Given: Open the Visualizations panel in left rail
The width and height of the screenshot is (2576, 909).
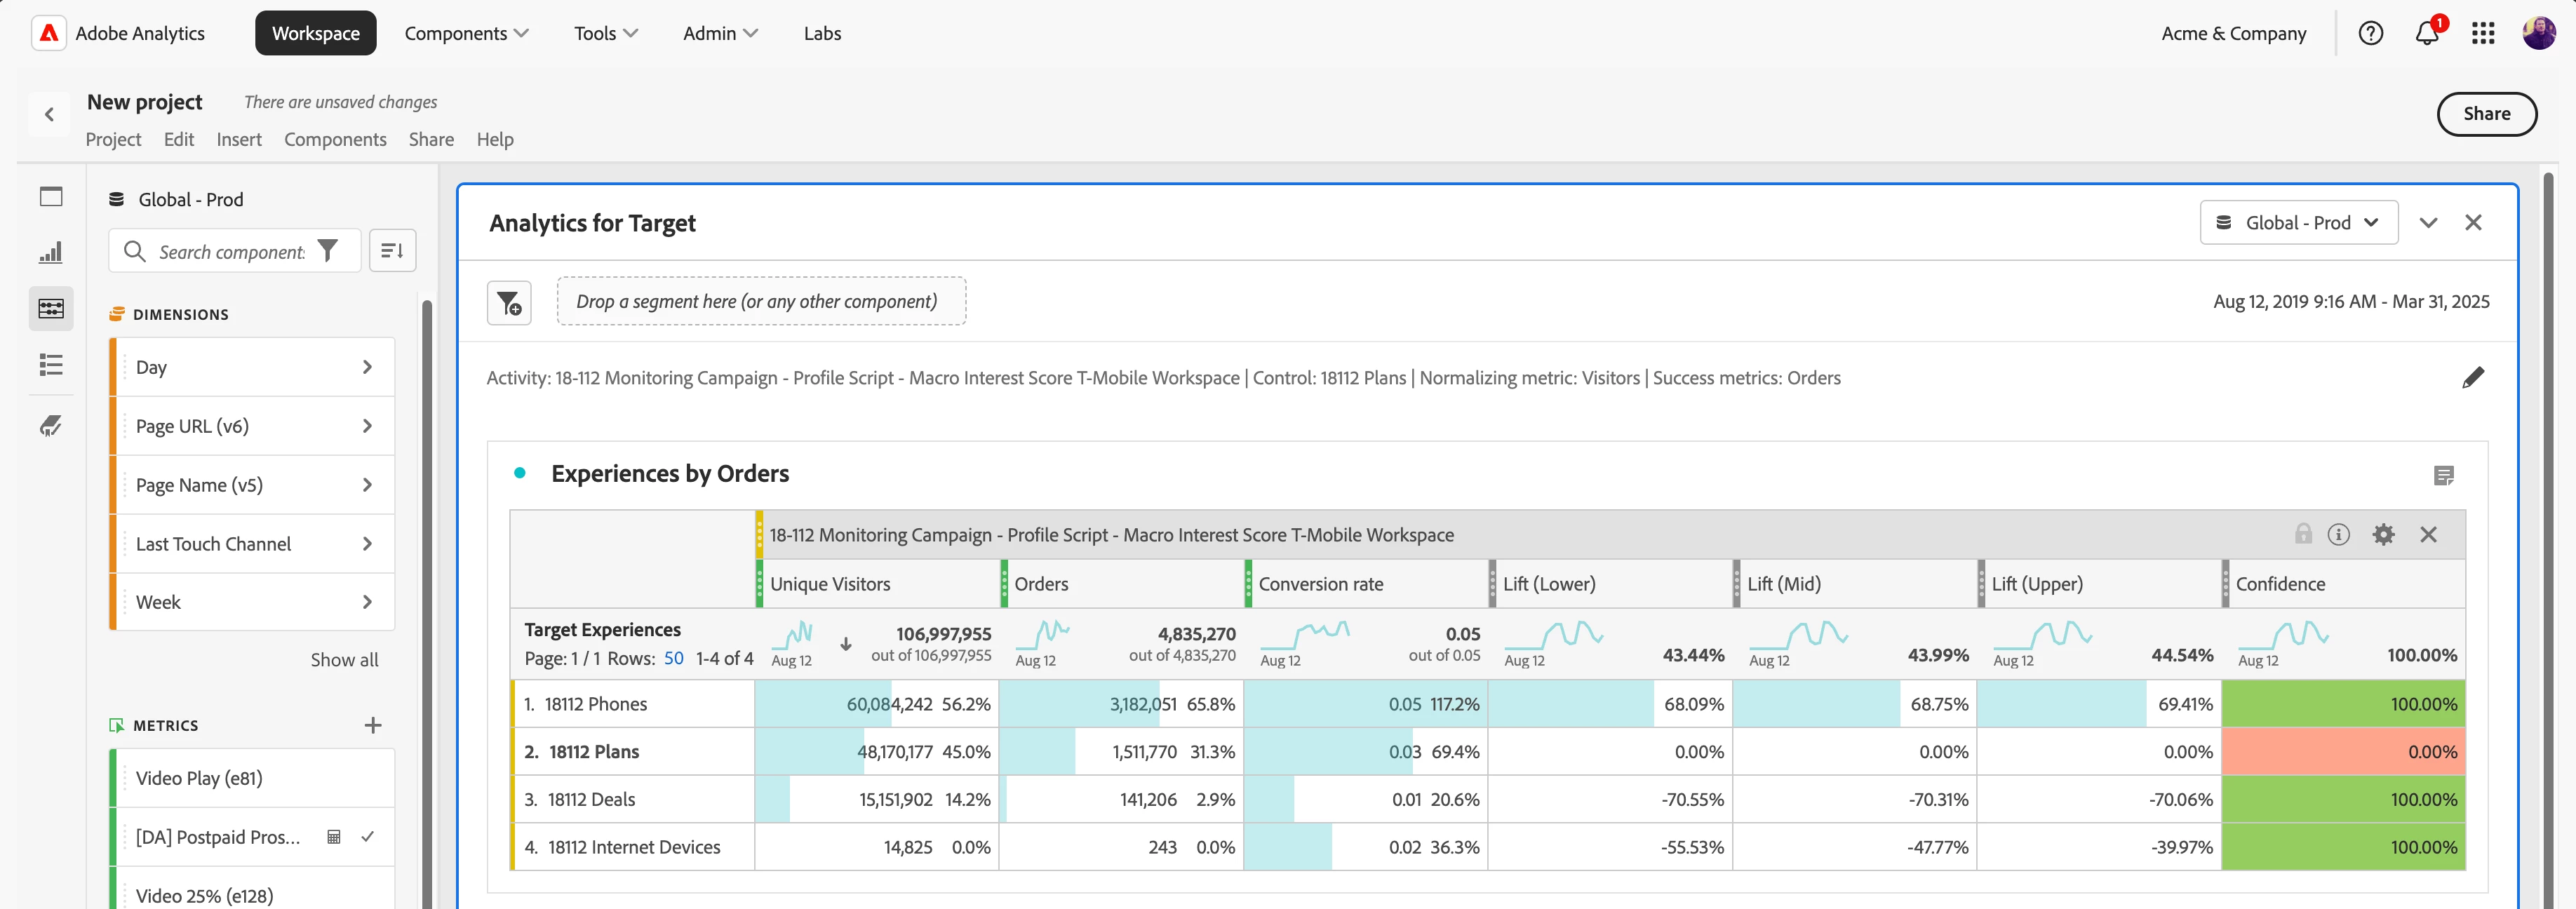Looking at the screenshot, I should click(51, 252).
